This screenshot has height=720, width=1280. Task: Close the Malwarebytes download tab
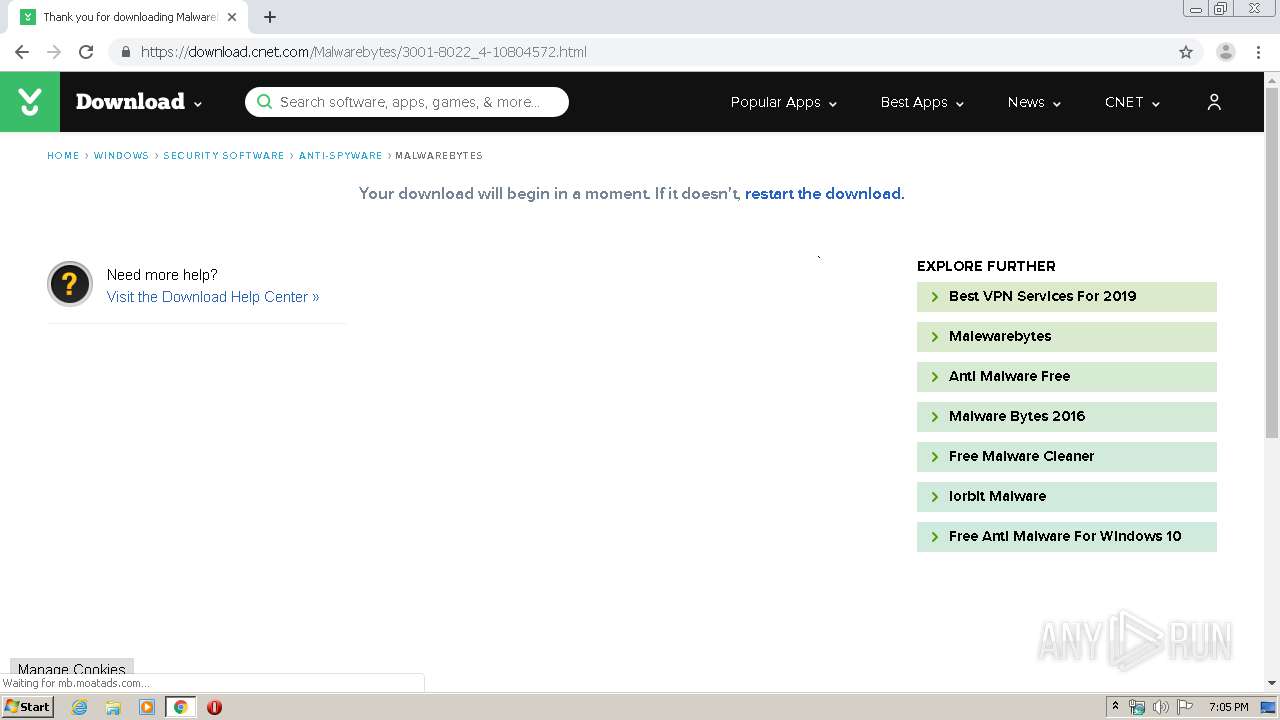point(232,17)
